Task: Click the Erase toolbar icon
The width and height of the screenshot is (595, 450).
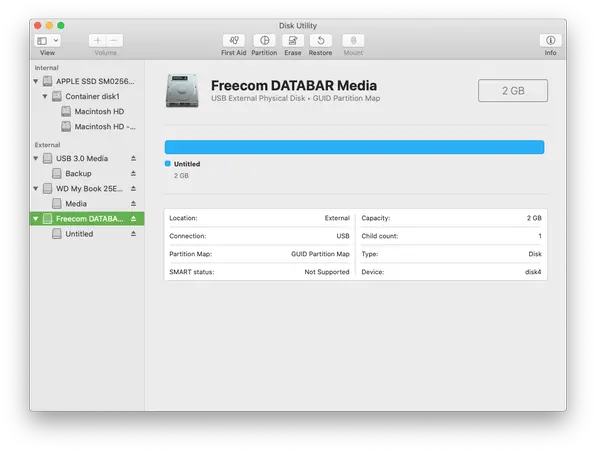Action: click(x=293, y=41)
